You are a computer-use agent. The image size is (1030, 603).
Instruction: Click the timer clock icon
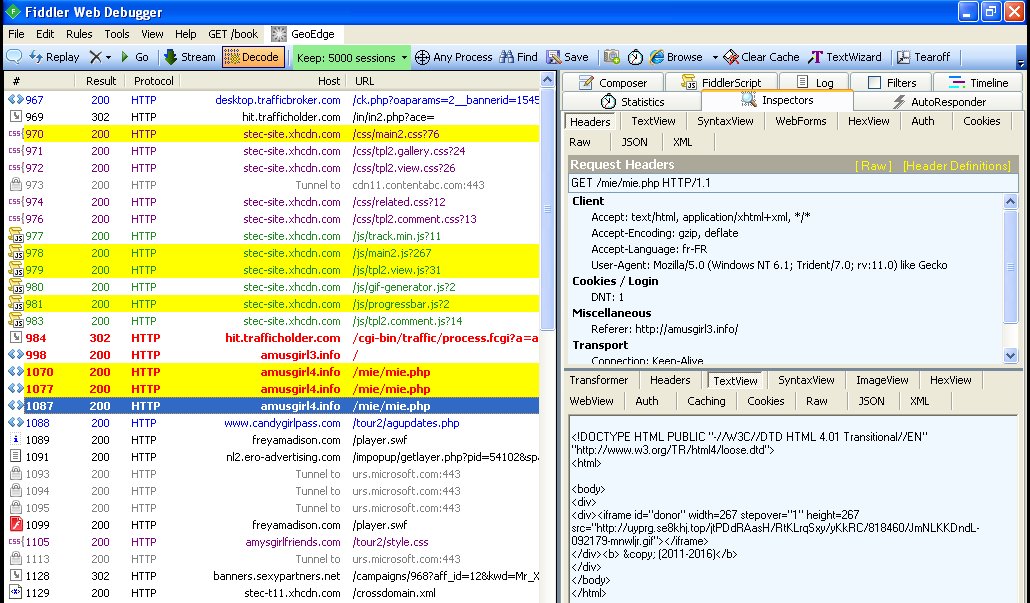pos(635,57)
